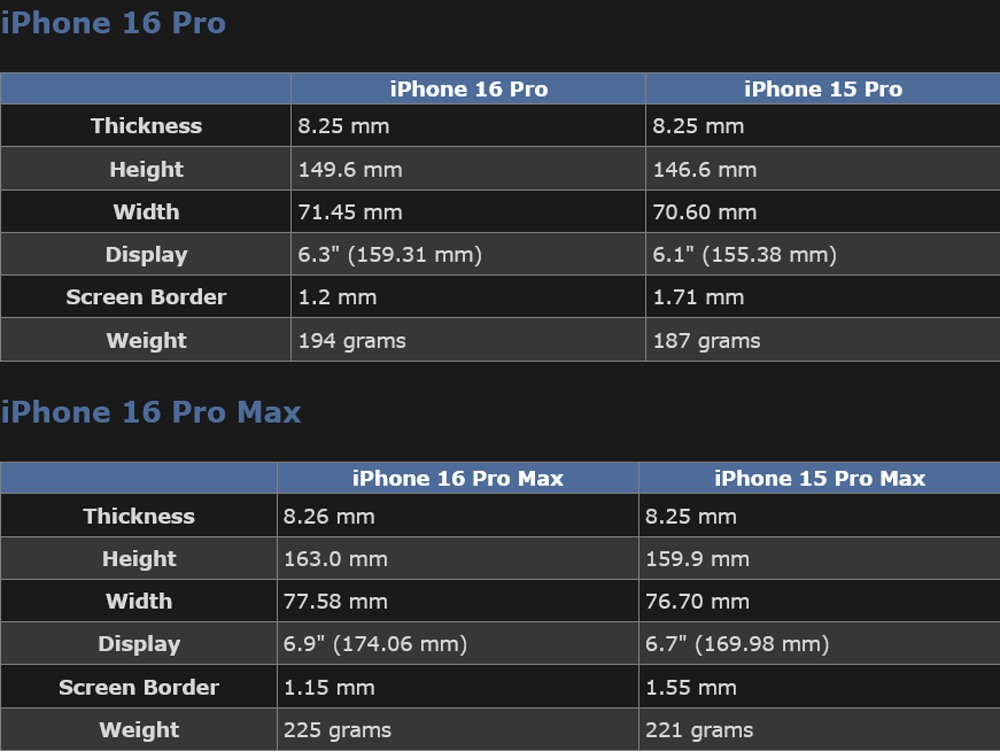
Task: Select the iPhone 15 Pro column header
Action: pos(823,89)
